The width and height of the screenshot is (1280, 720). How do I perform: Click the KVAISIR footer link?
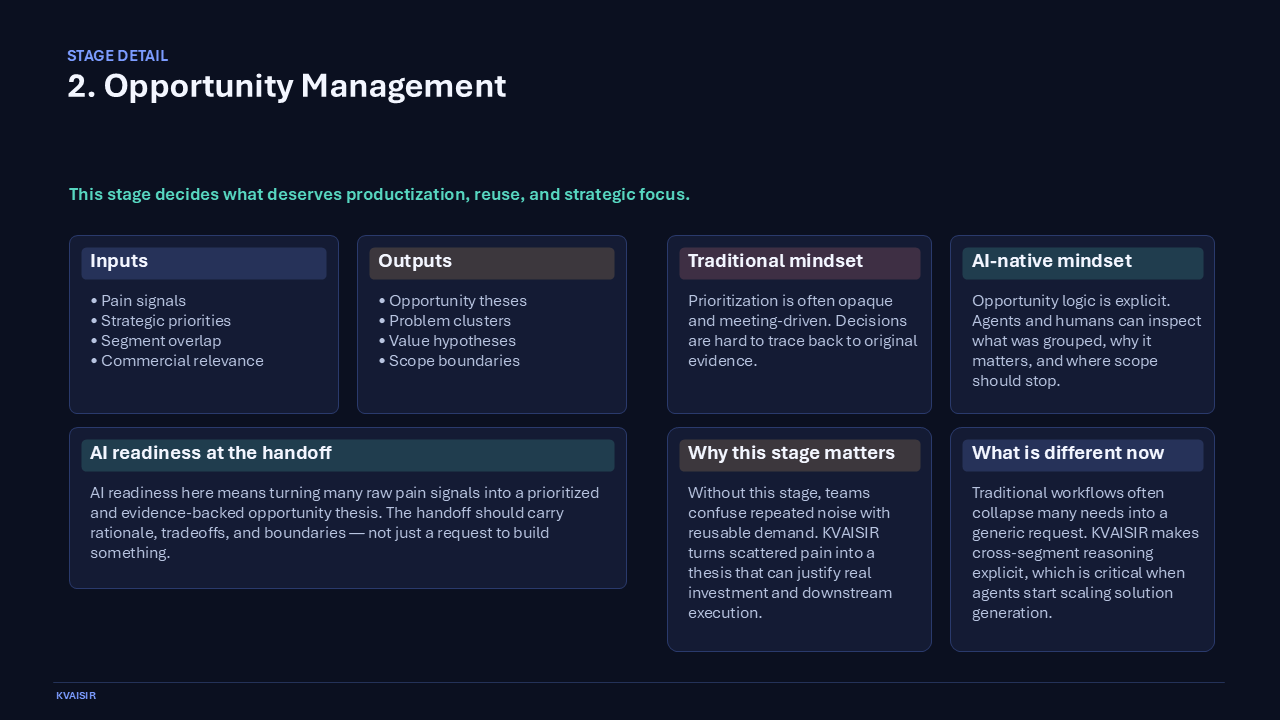(x=76, y=695)
